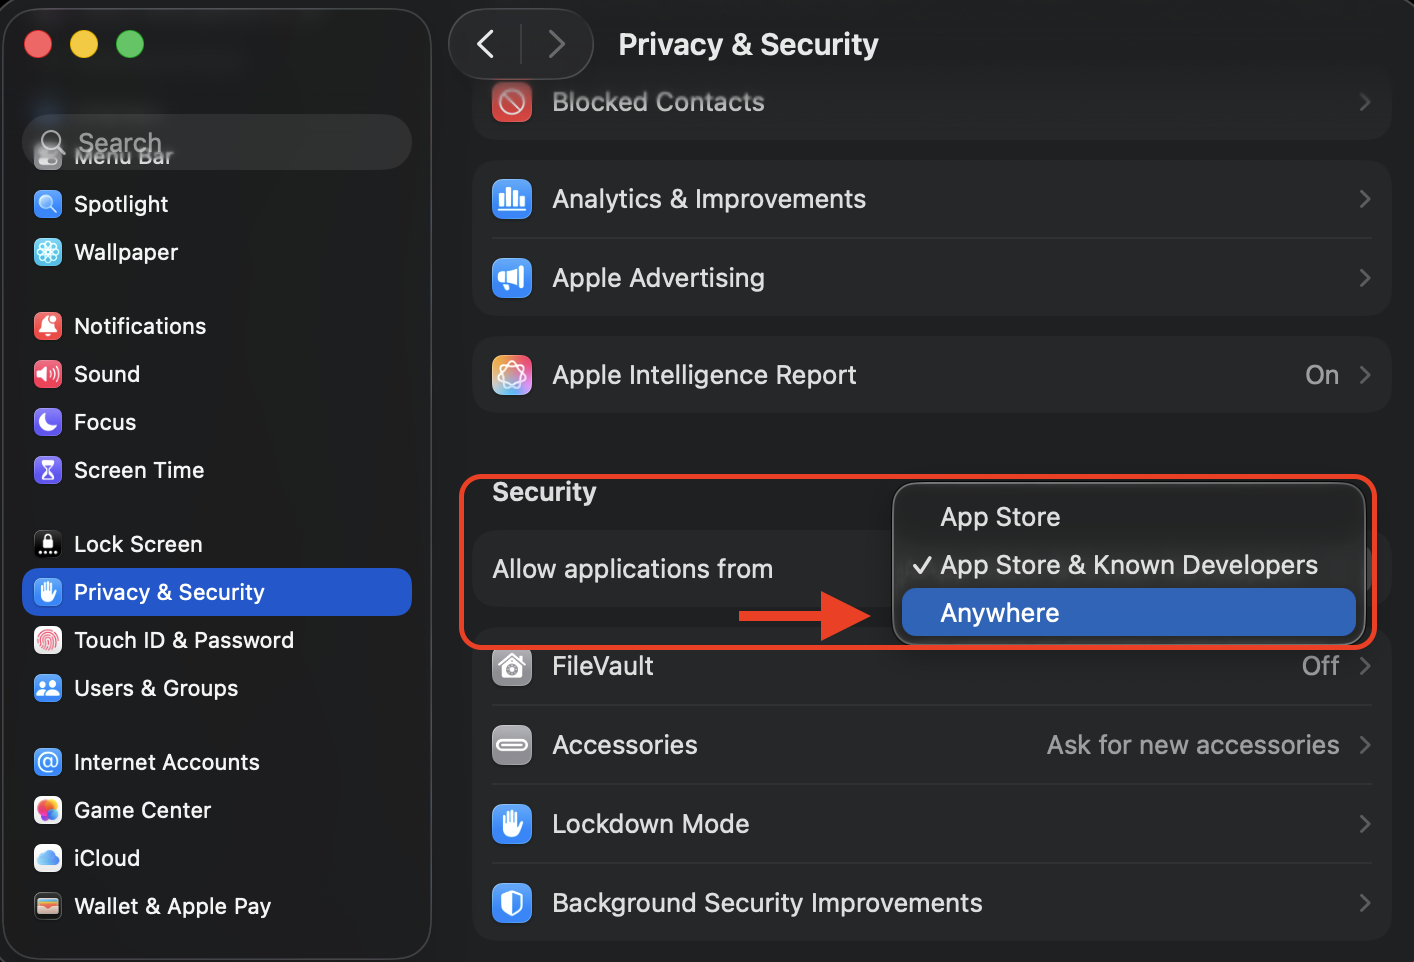Click Allow applications from label

633,569
